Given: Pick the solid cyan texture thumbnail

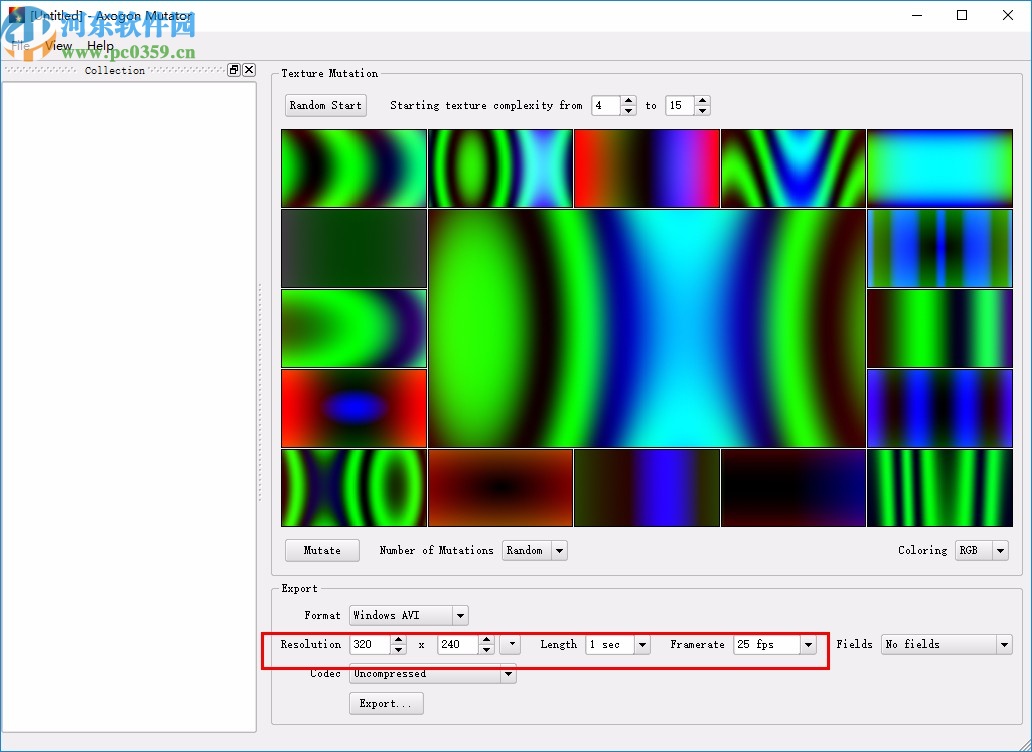Looking at the screenshot, I should [939, 168].
